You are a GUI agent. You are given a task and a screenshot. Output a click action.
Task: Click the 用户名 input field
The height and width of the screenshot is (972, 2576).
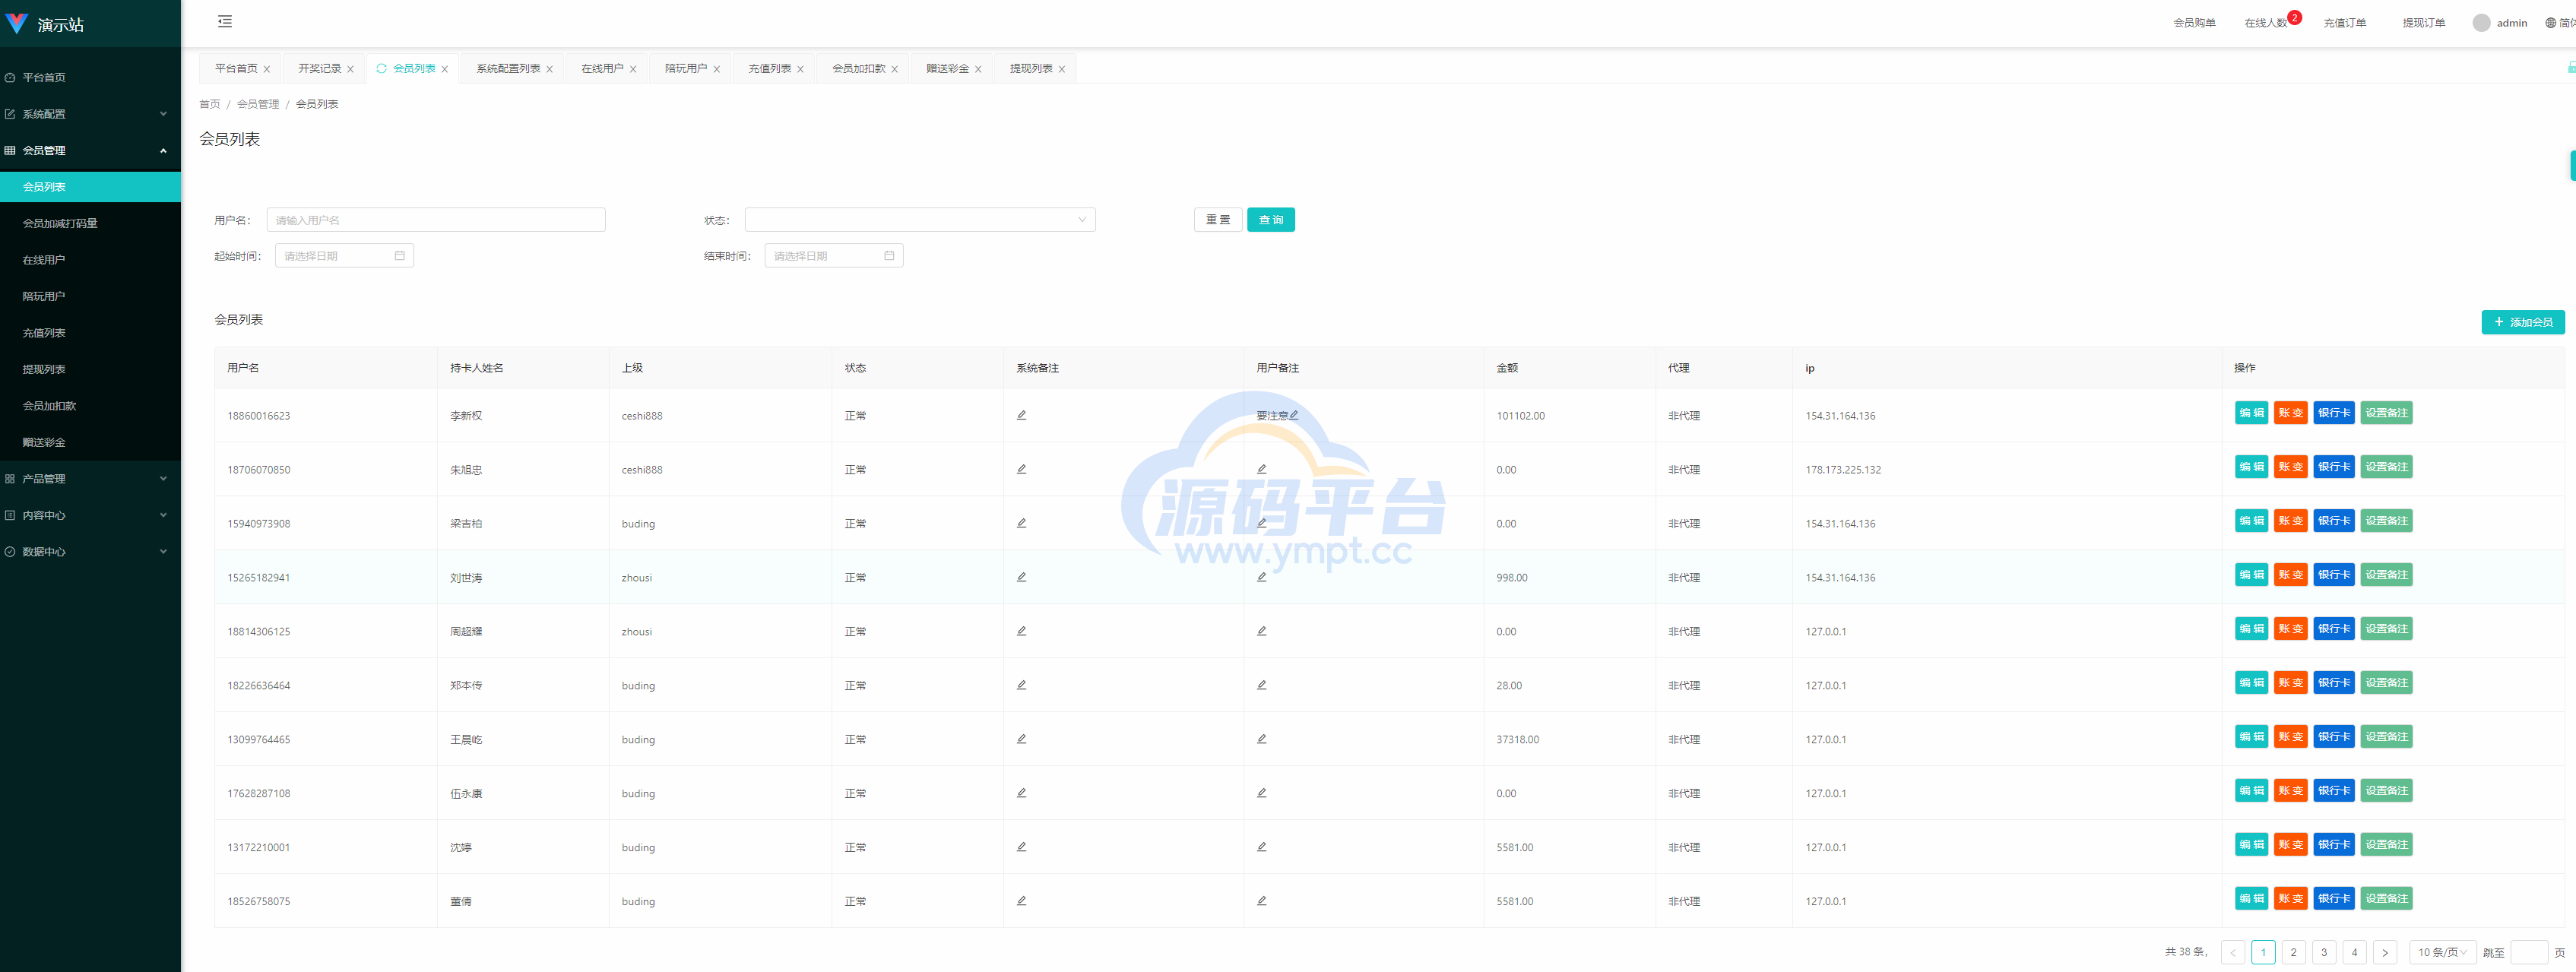click(436, 220)
